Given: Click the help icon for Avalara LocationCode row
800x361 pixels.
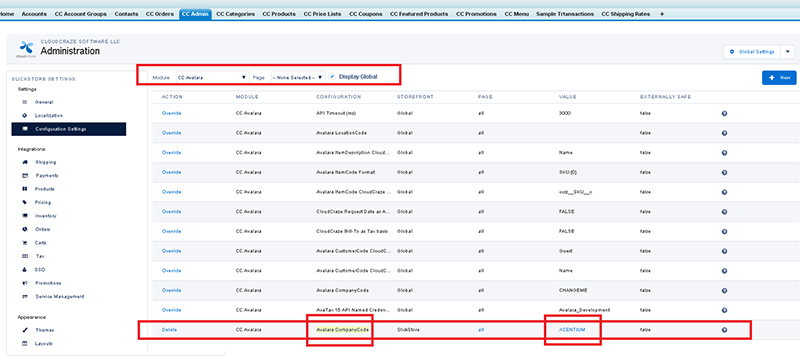Looking at the screenshot, I should point(724,133).
